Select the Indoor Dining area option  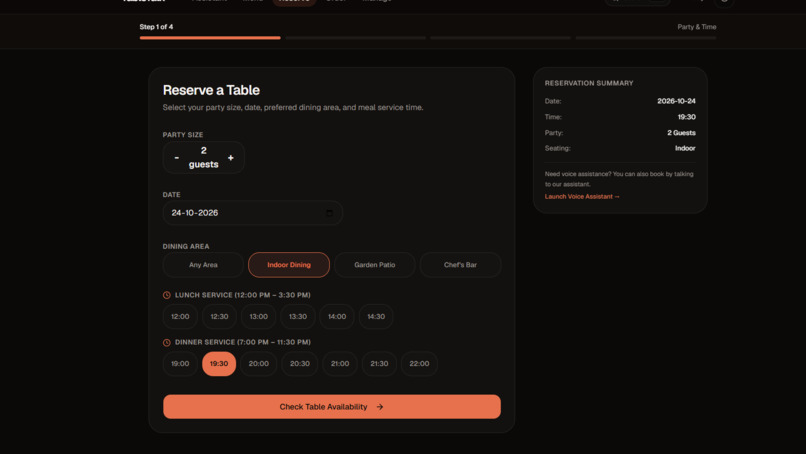tap(289, 265)
